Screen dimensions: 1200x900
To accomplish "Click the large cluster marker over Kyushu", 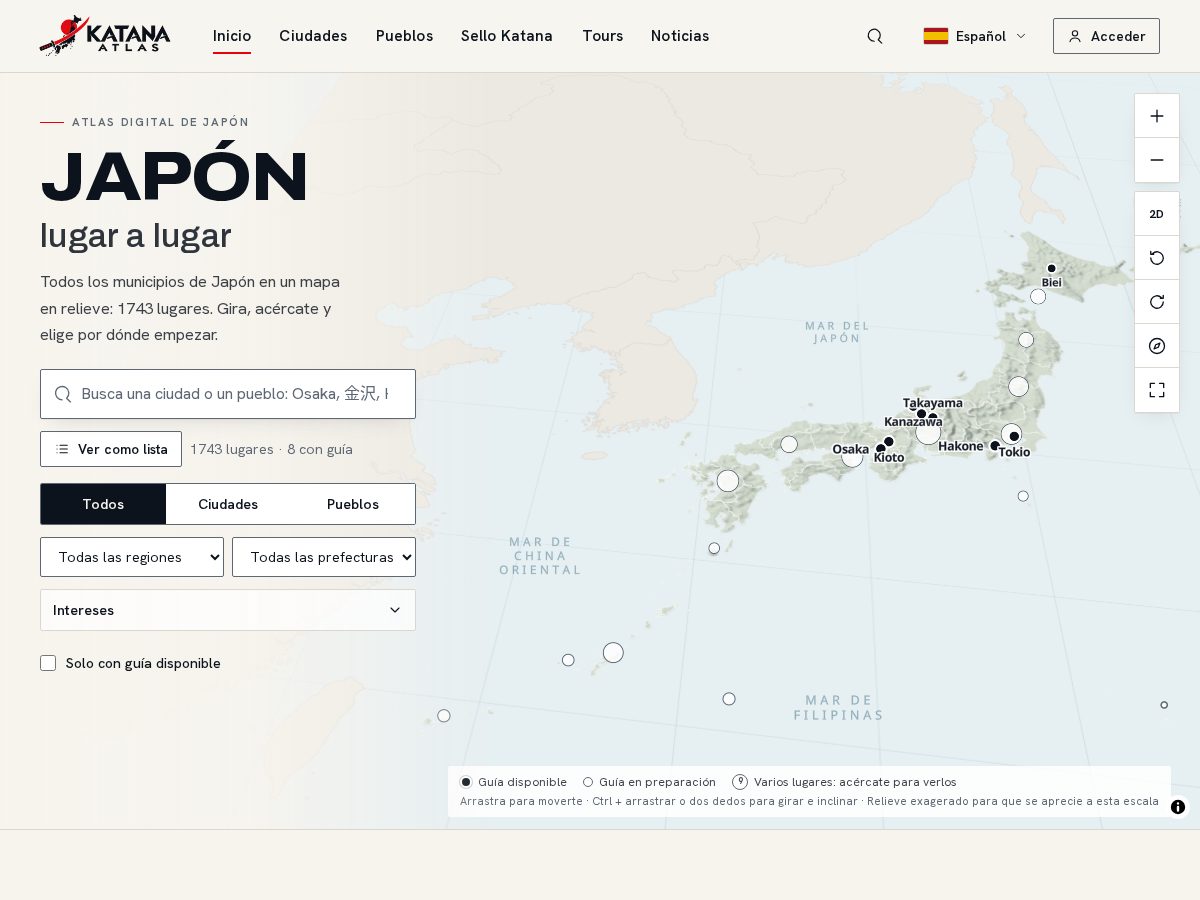I will 728,481.
